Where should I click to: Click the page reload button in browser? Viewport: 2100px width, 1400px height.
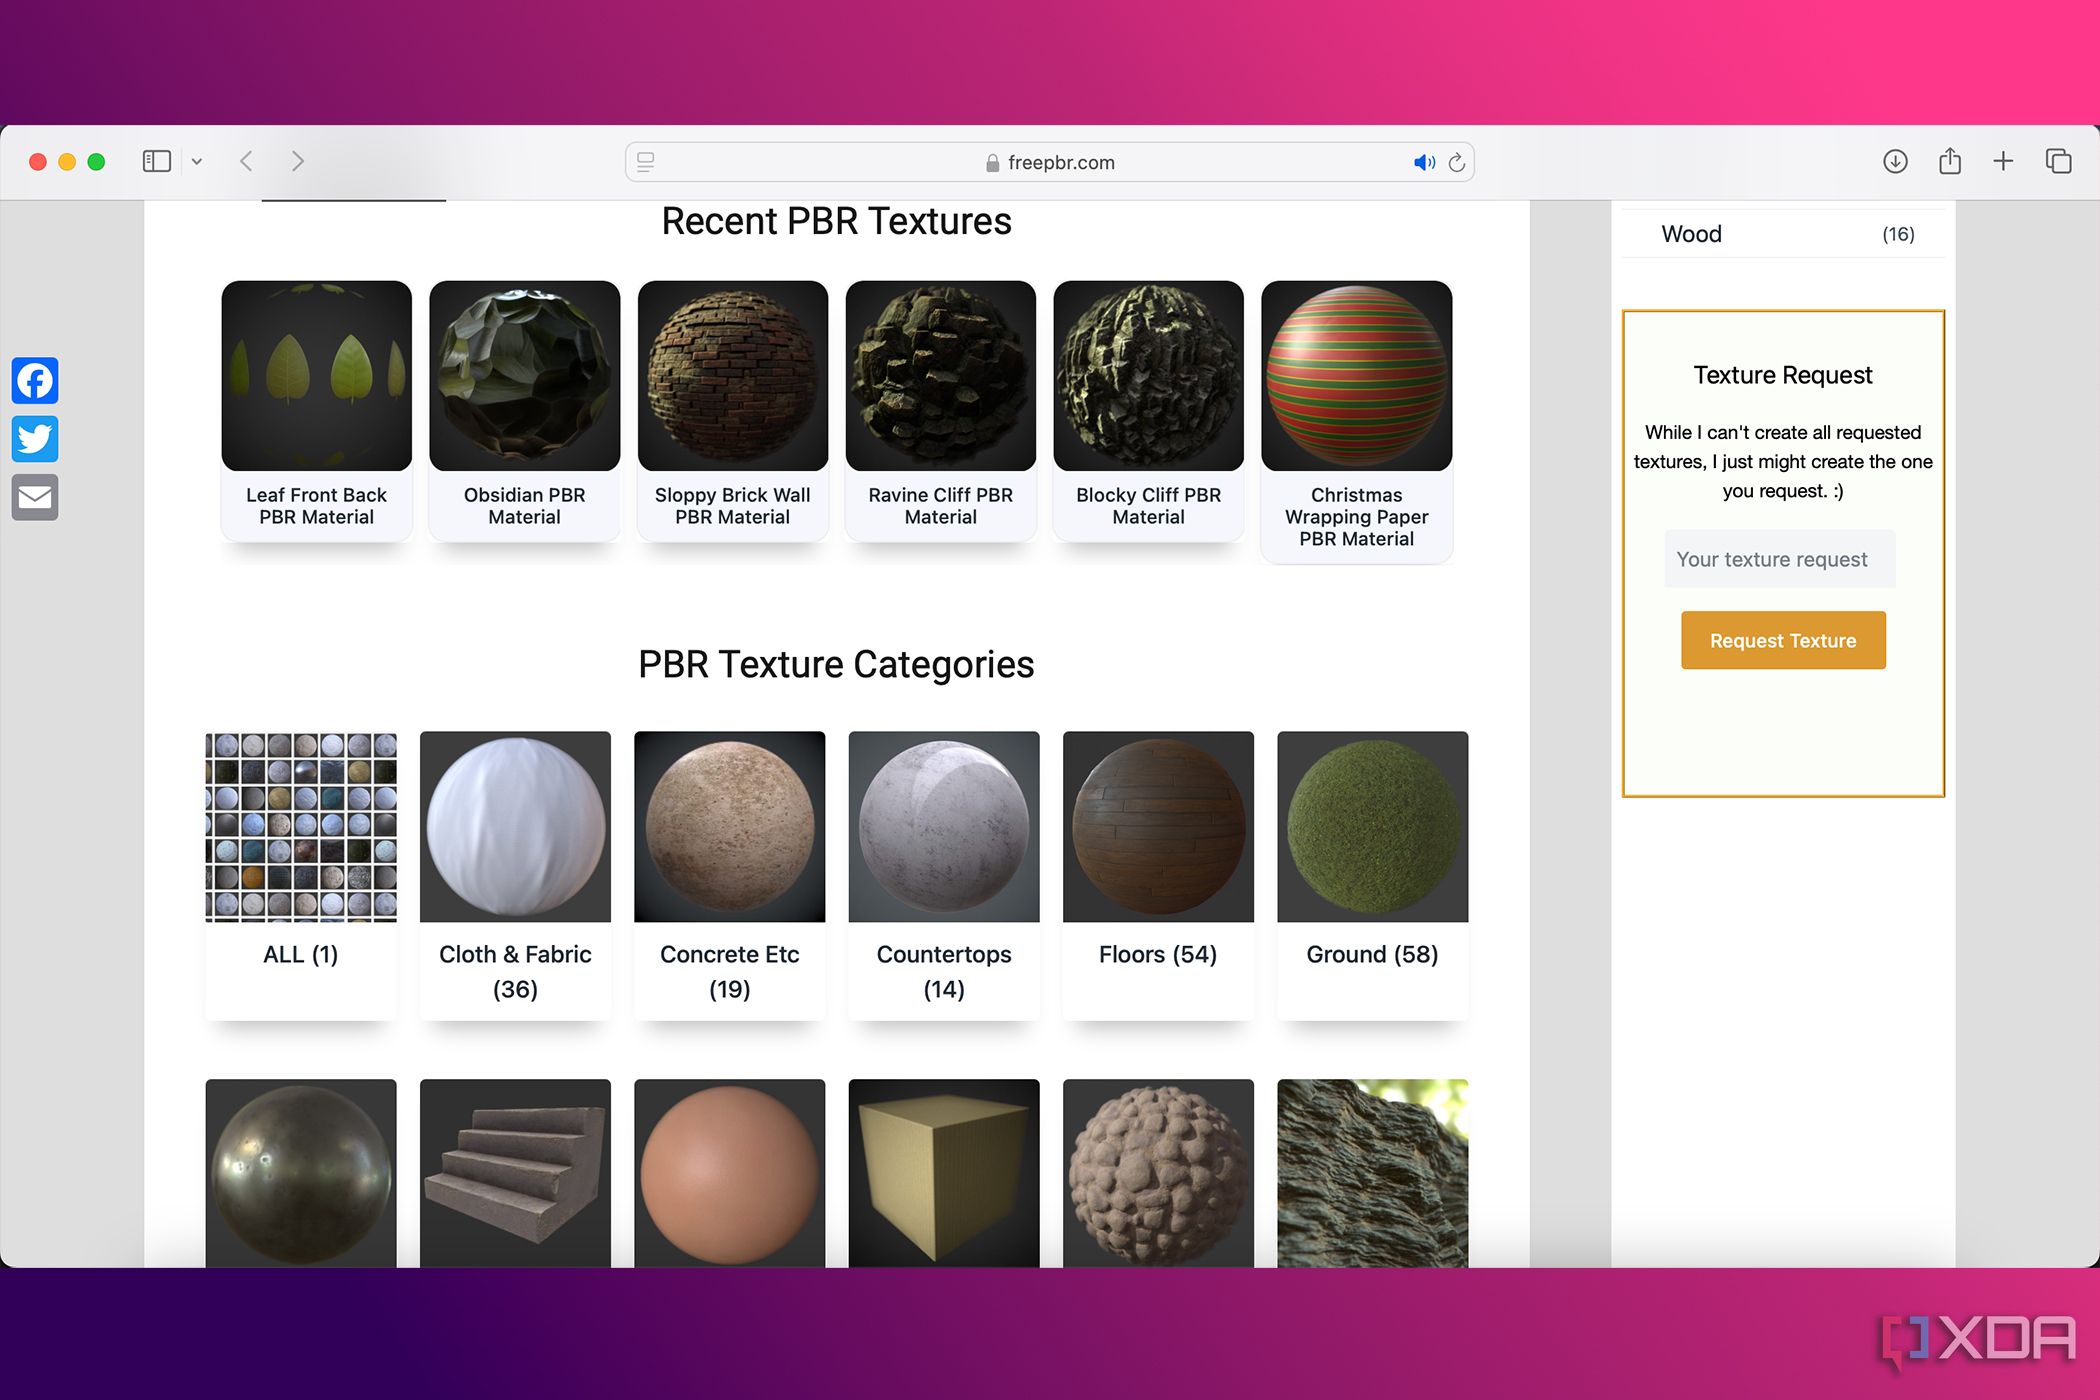[1456, 162]
